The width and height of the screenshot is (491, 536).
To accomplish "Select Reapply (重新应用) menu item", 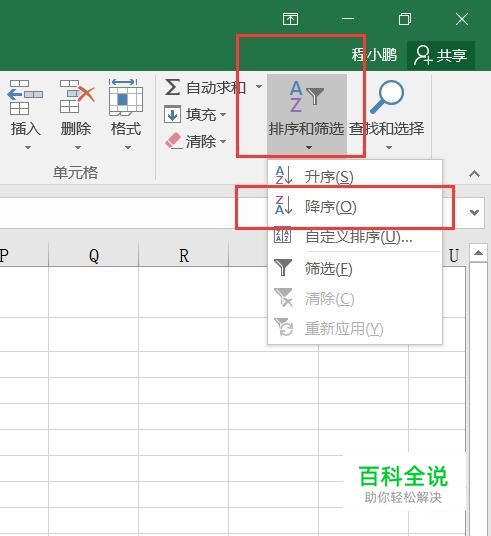I will point(355,329).
